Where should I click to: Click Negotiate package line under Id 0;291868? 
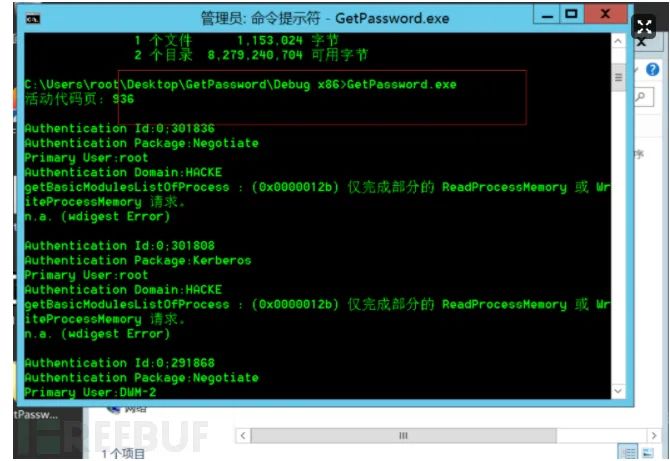(x=141, y=377)
